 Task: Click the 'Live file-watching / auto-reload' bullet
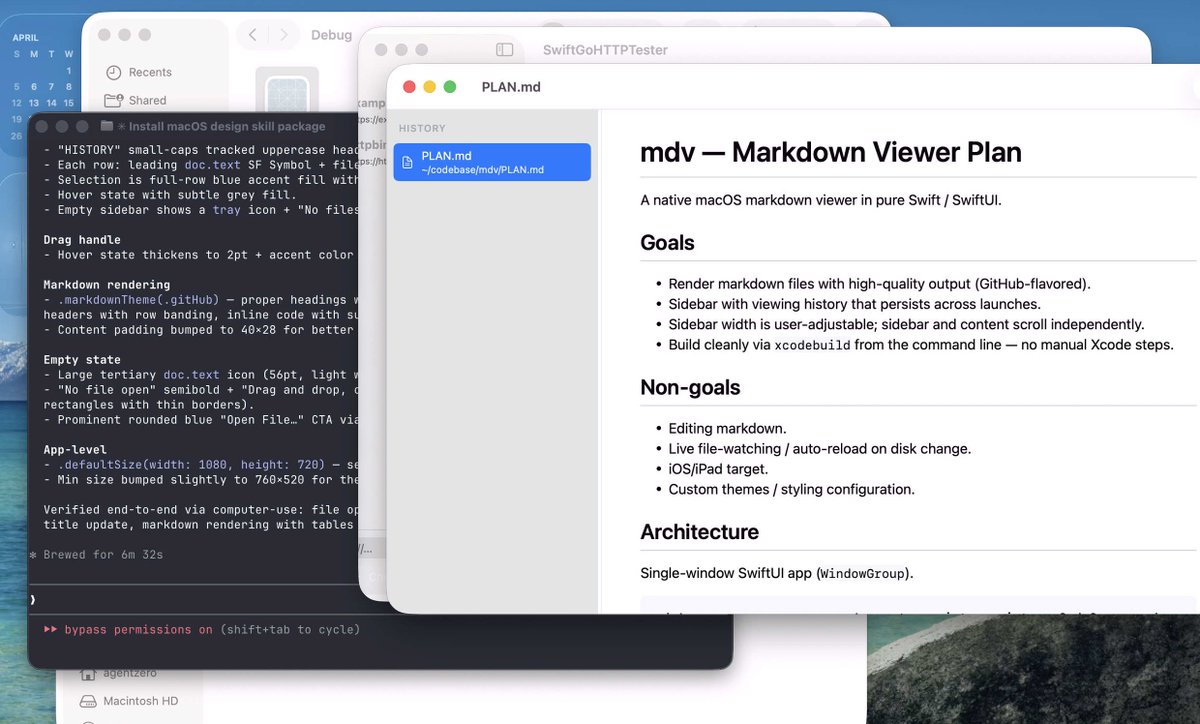[819, 449]
